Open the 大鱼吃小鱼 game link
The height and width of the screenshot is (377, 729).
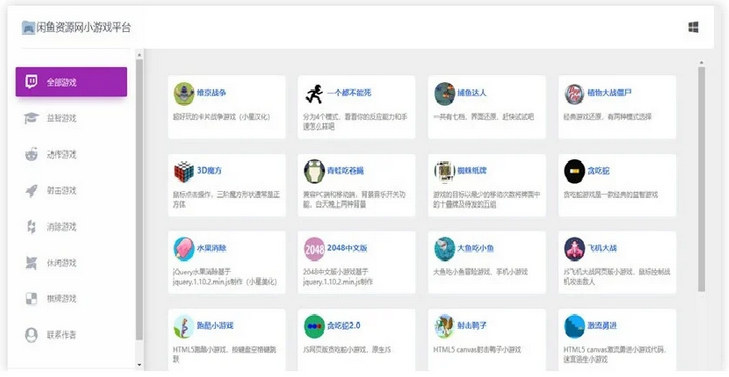pyautogui.click(x=475, y=248)
